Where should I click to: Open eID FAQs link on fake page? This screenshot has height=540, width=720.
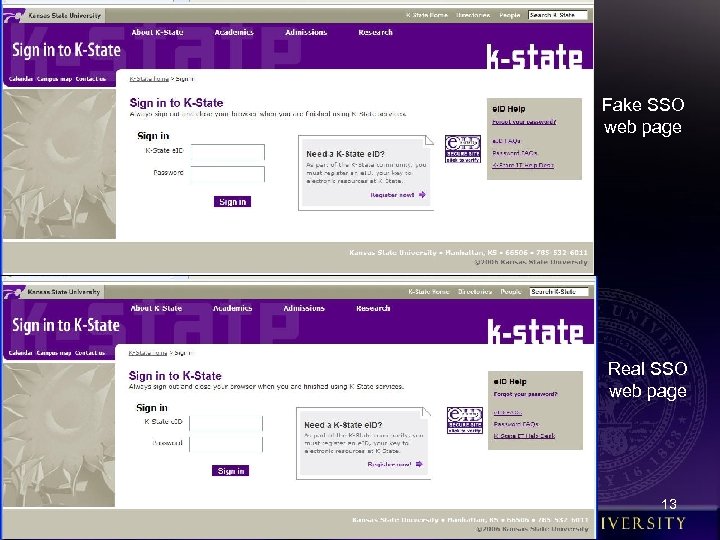click(x=506, y=141)
